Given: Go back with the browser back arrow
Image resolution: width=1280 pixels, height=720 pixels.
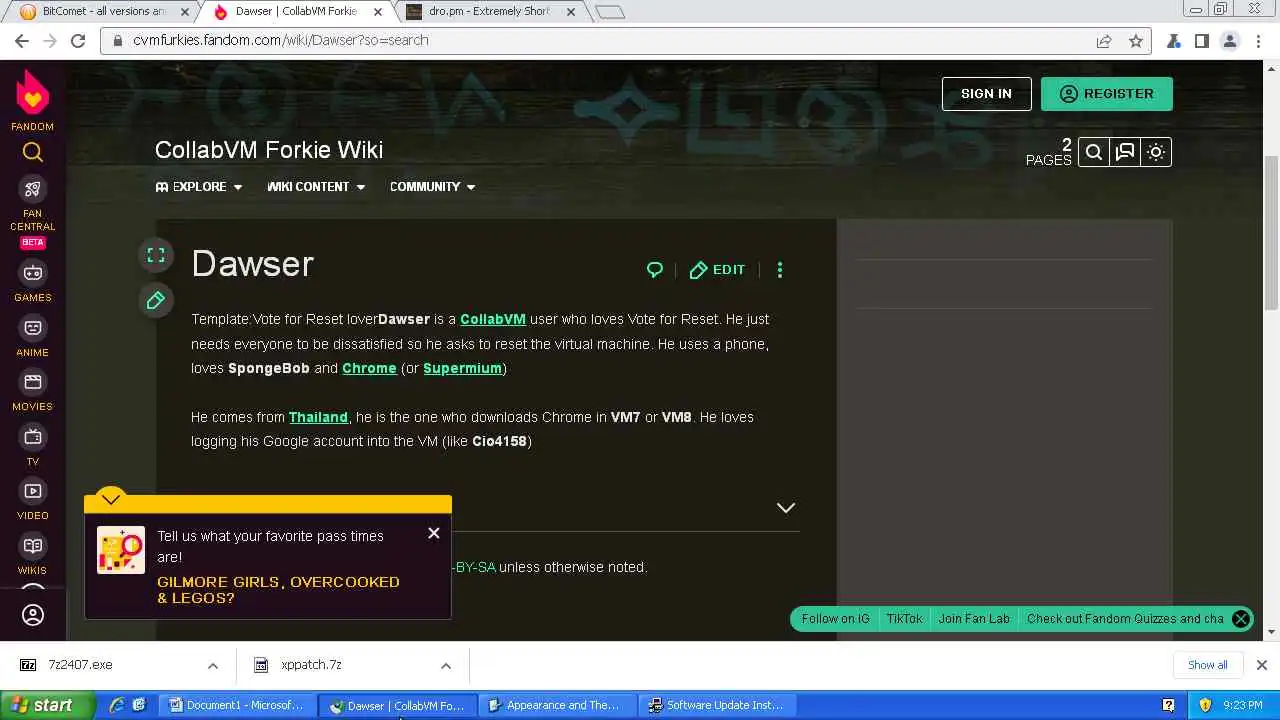Looking at the screenshot, I should coord(22,41).
